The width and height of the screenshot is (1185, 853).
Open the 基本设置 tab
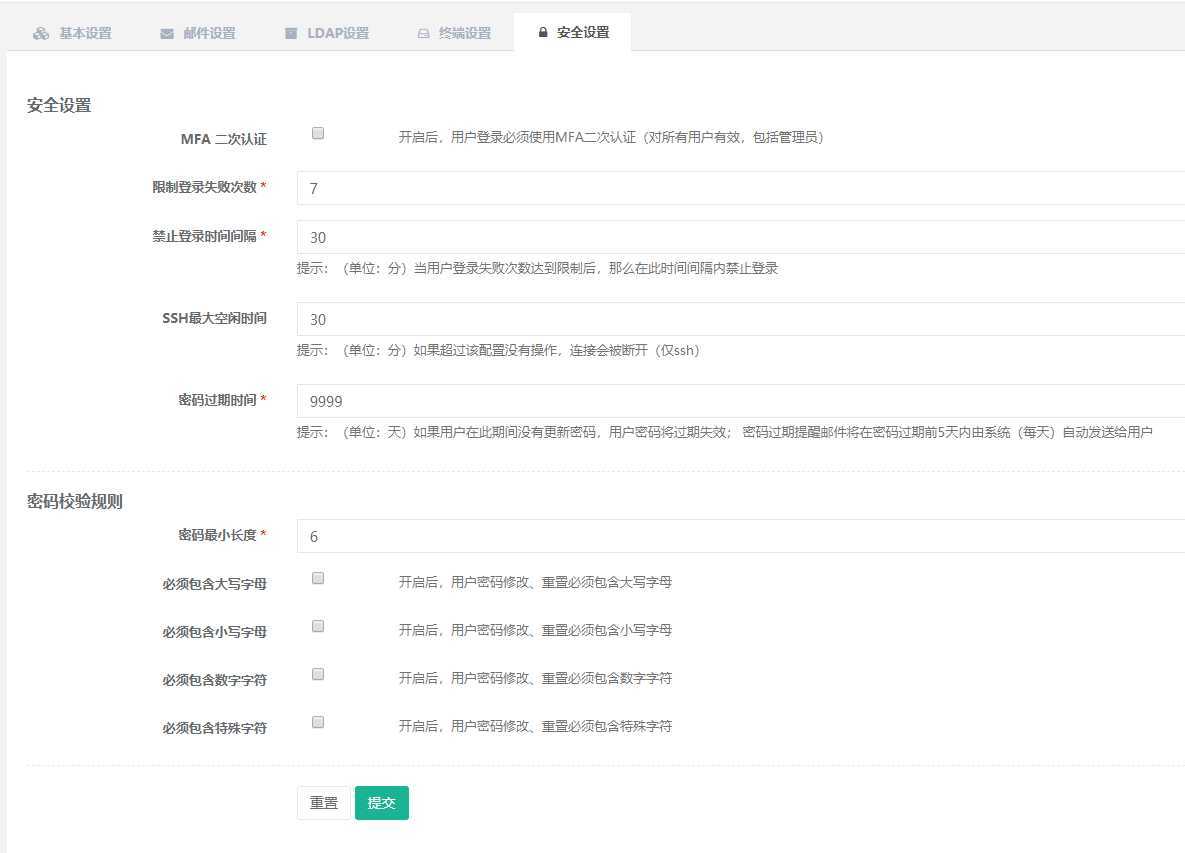(73, 33)
